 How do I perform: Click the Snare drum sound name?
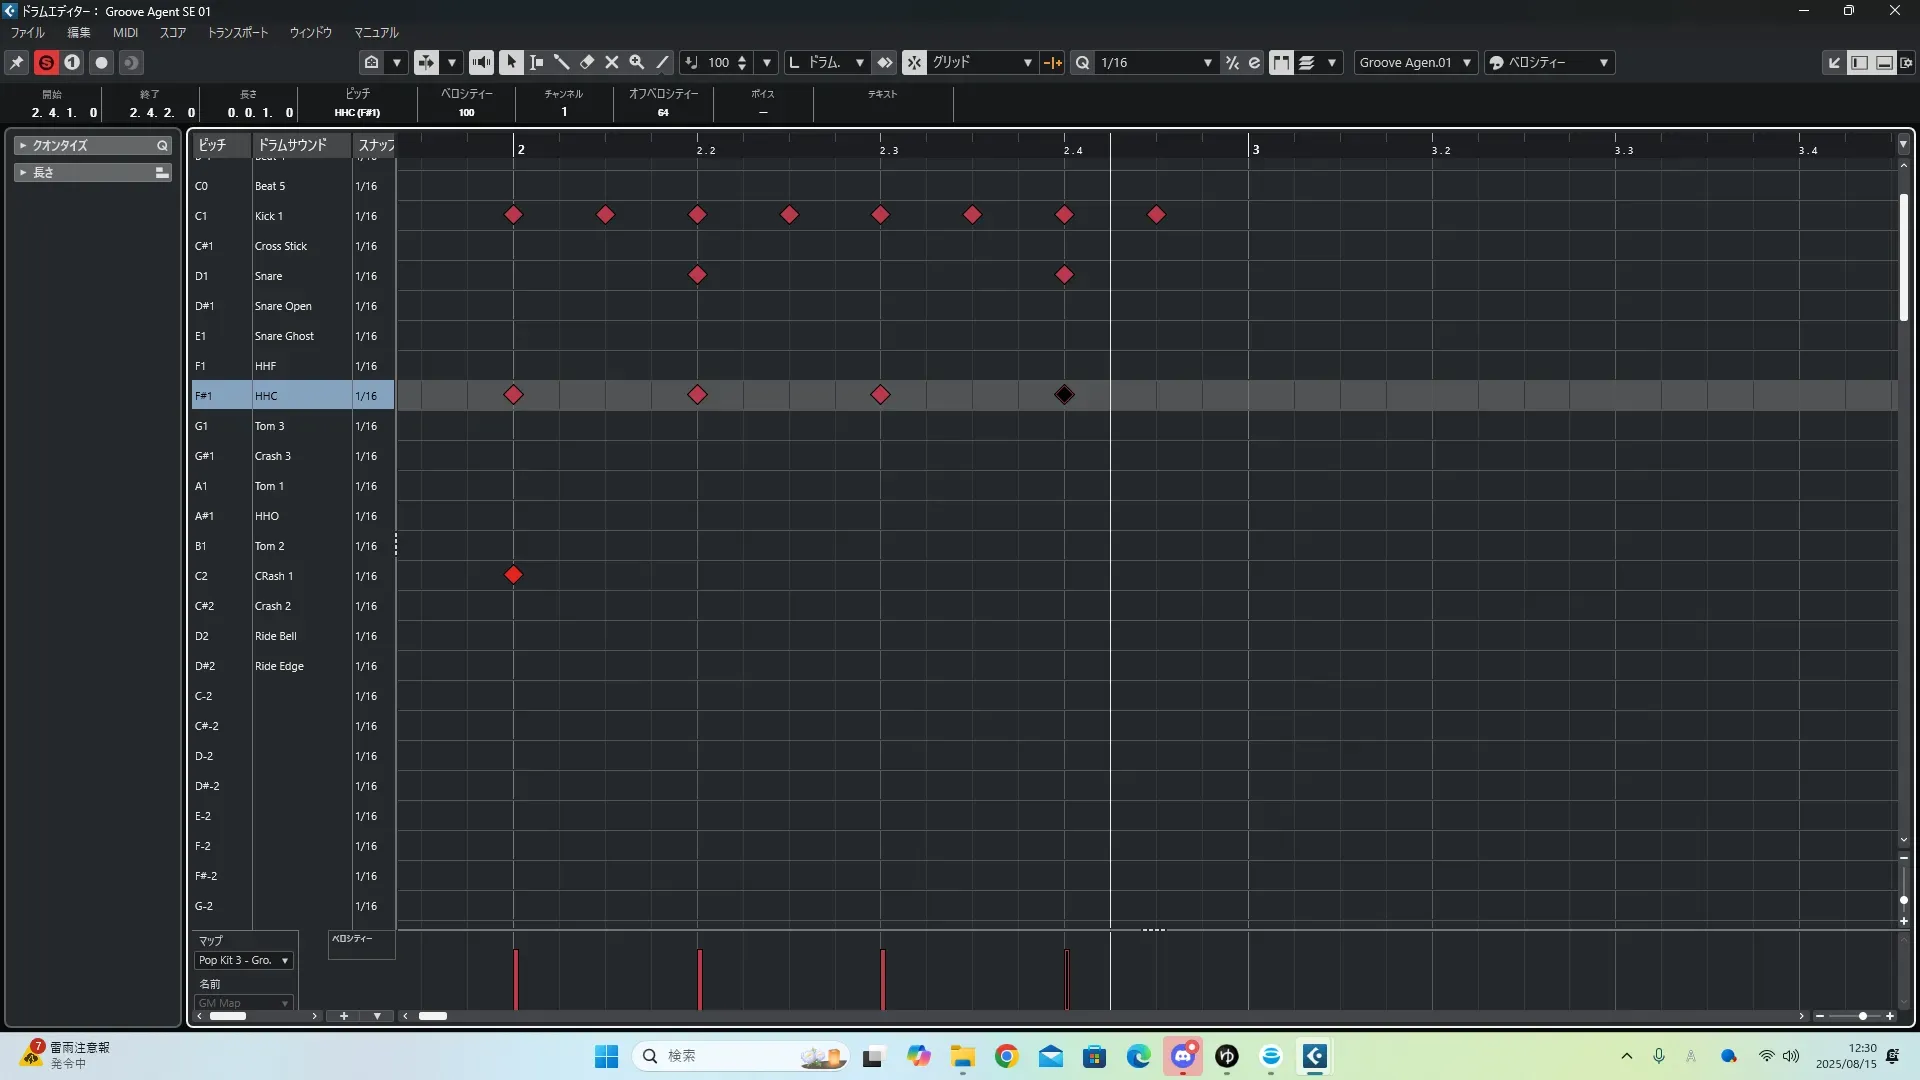268,276
